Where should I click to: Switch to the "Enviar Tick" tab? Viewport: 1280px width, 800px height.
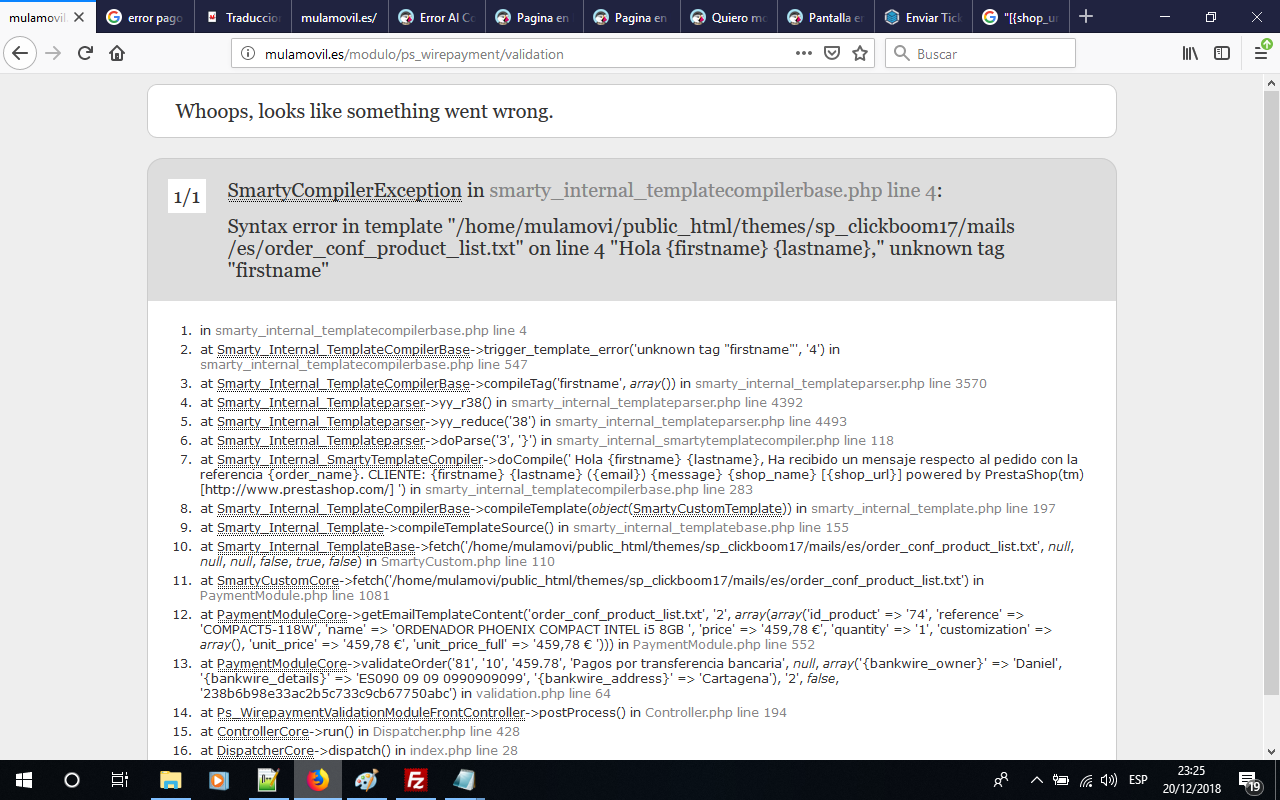point(923,17)
